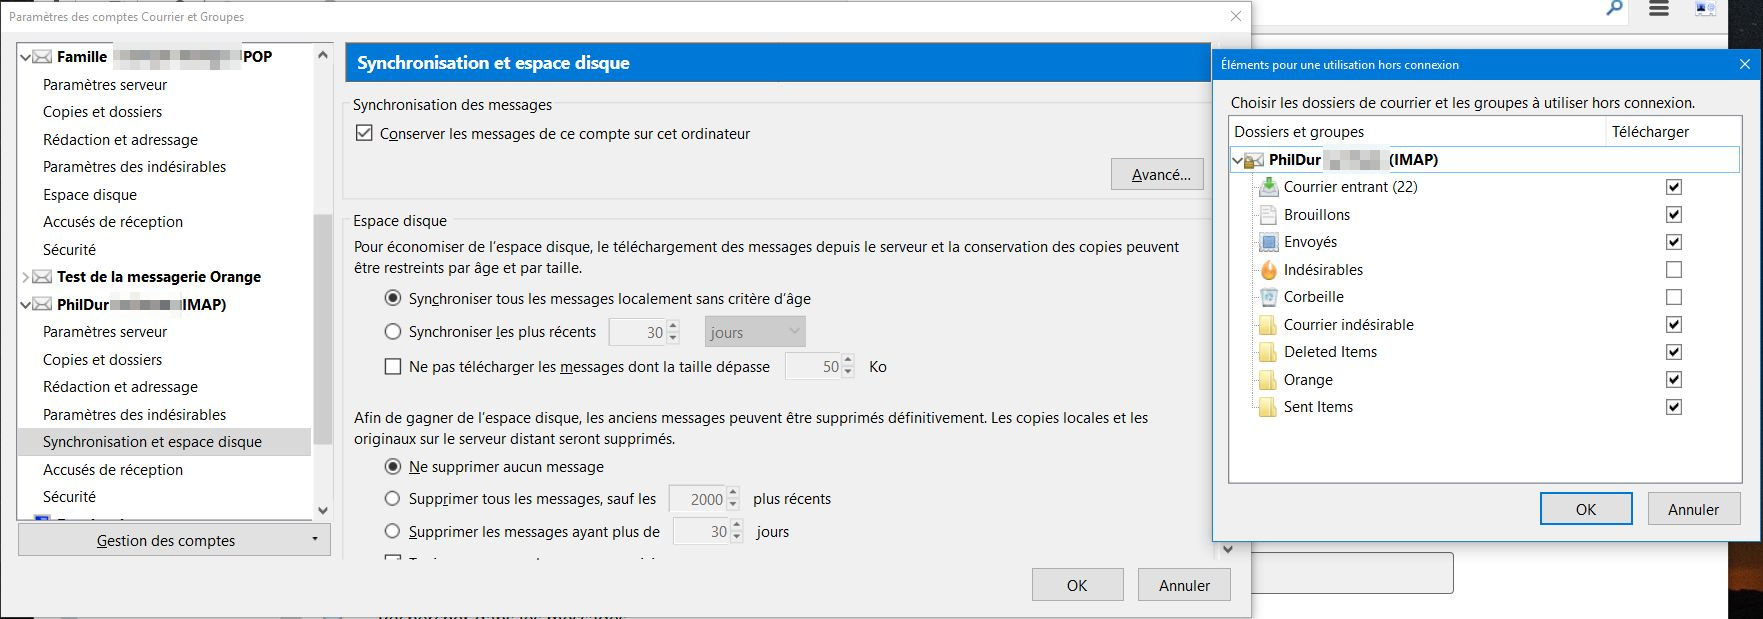Click OK in the offline elements dialog
This screenshot has height=619, width=1763.
point(1586,509)
